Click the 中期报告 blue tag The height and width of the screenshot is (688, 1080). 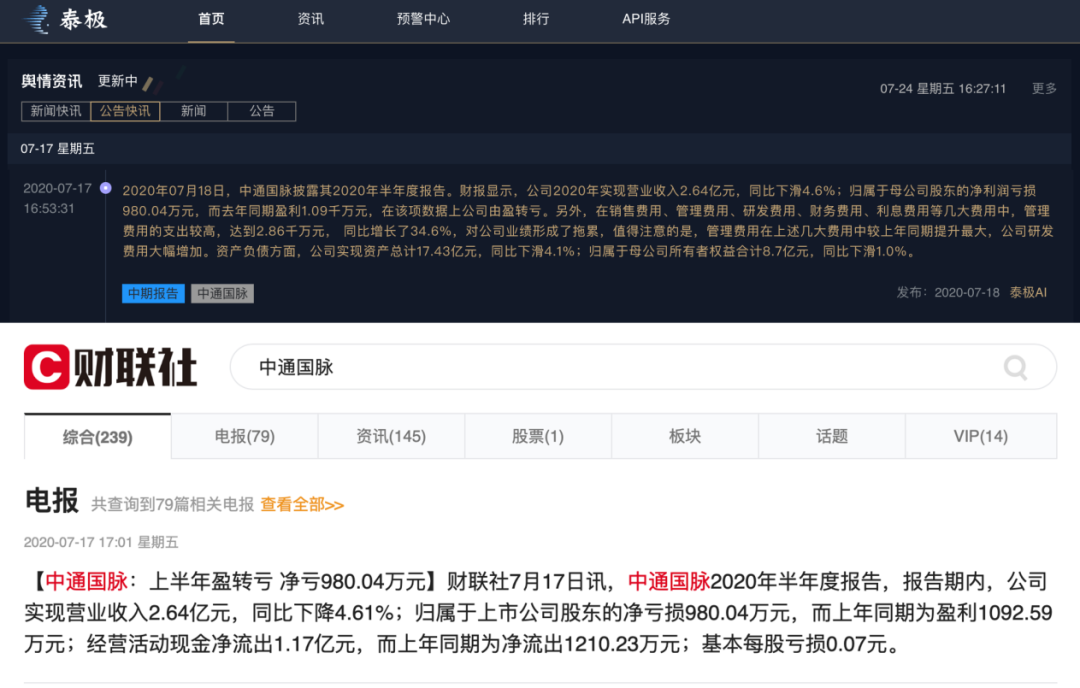(153, 293)
